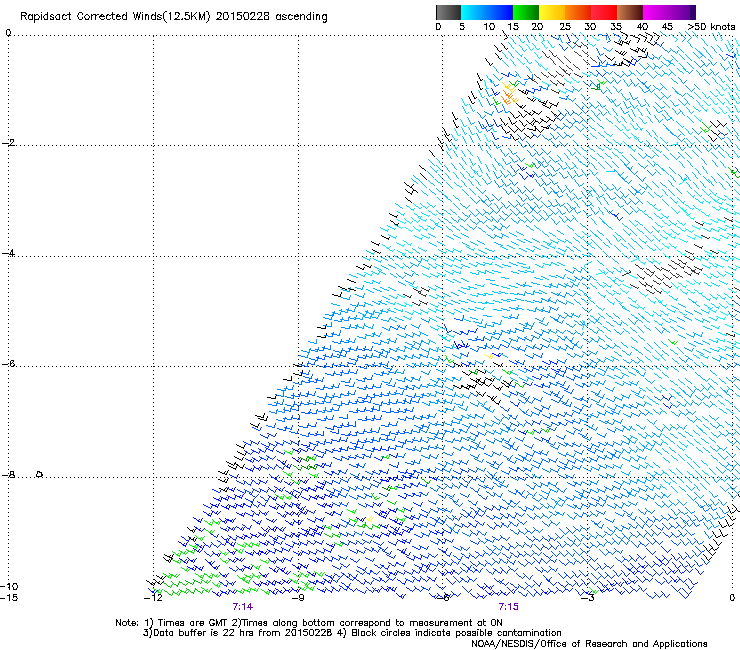The width and height of the screenshot is (740, 650).
Task: Click the Rapidscat Corrected Winds title text
Action: (x=174, y=17)
